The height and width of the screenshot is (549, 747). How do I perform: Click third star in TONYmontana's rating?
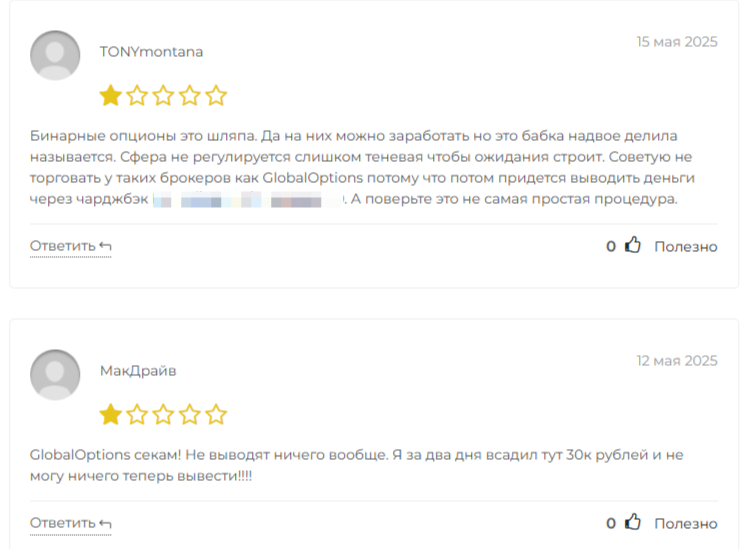click(x=163, y=95)
